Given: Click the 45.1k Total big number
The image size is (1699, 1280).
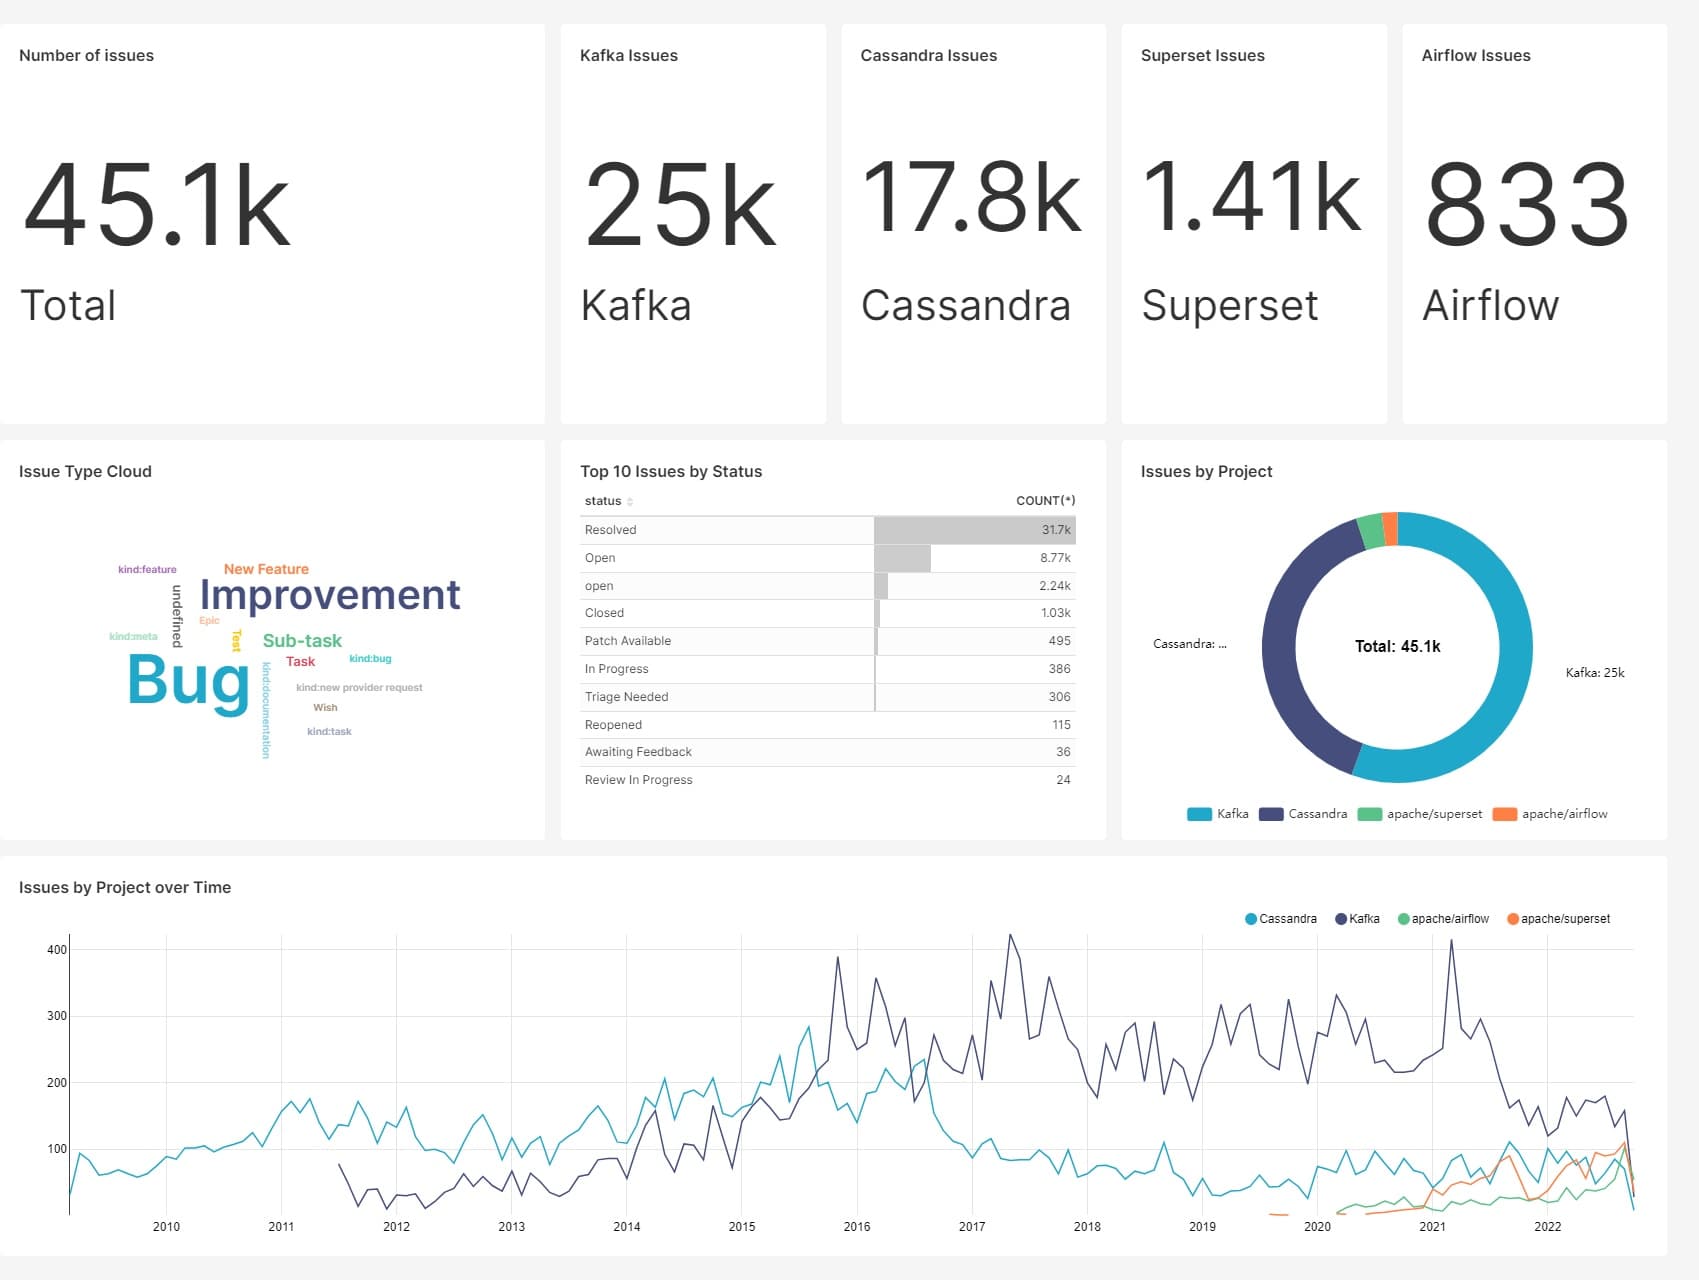Looking at the screenshot, I should [x=157, y=205].
